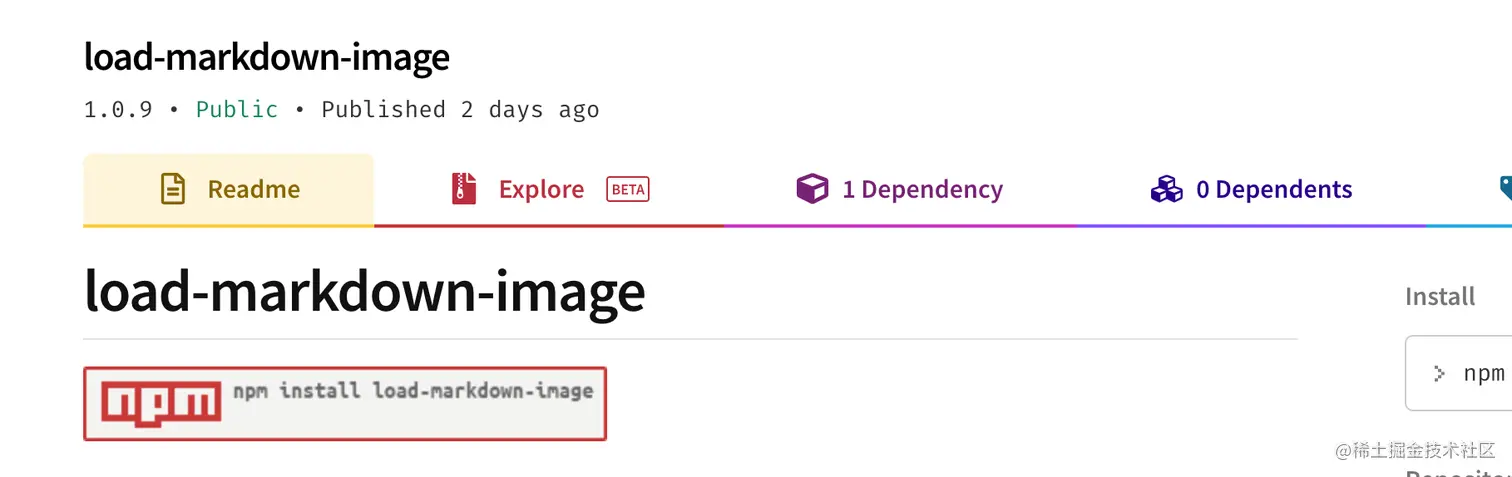Click the green Public label
This screenshot has width=1512, height=477.
[236, 109]
